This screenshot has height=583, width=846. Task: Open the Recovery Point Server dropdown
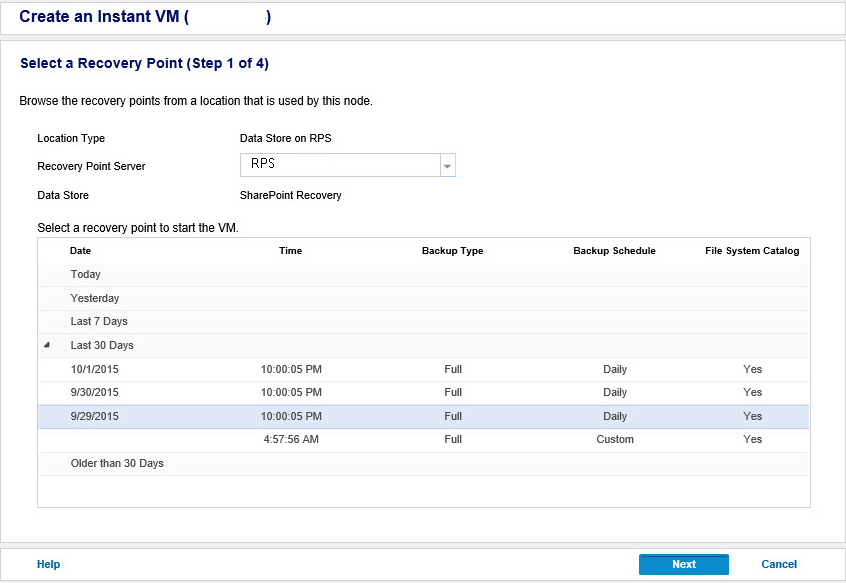447,166
